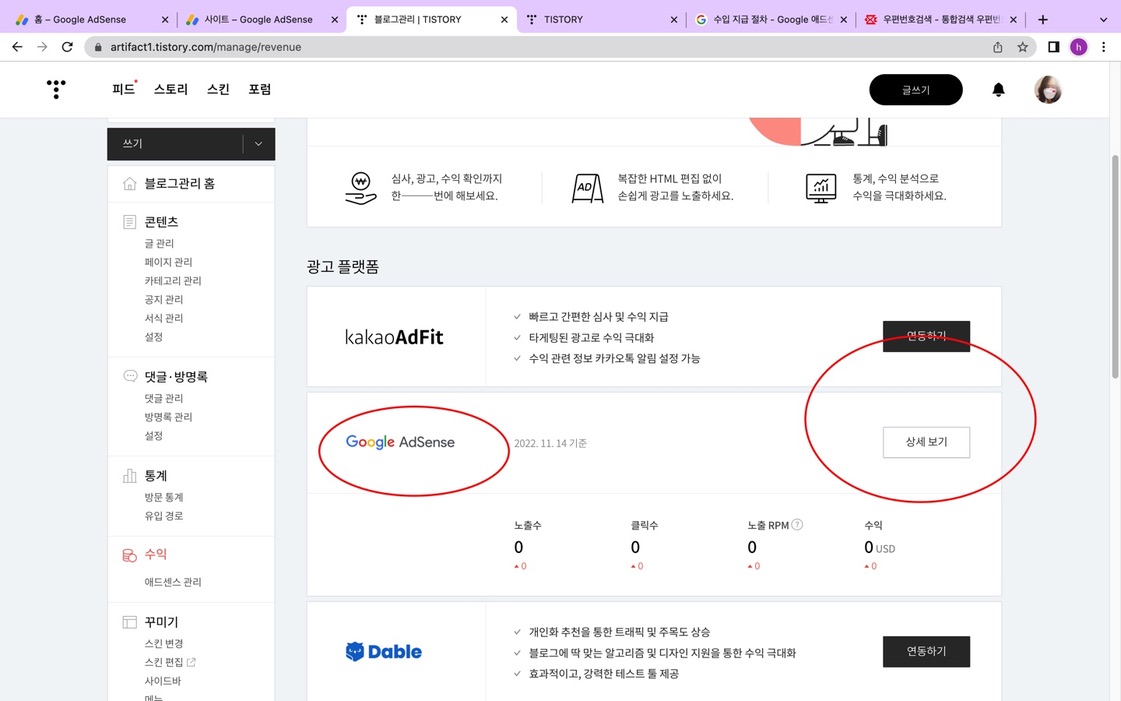The height and width of the screenshot is (701, 1121).
Task: Open the 스토리 menu
Action: click(171, 89)
